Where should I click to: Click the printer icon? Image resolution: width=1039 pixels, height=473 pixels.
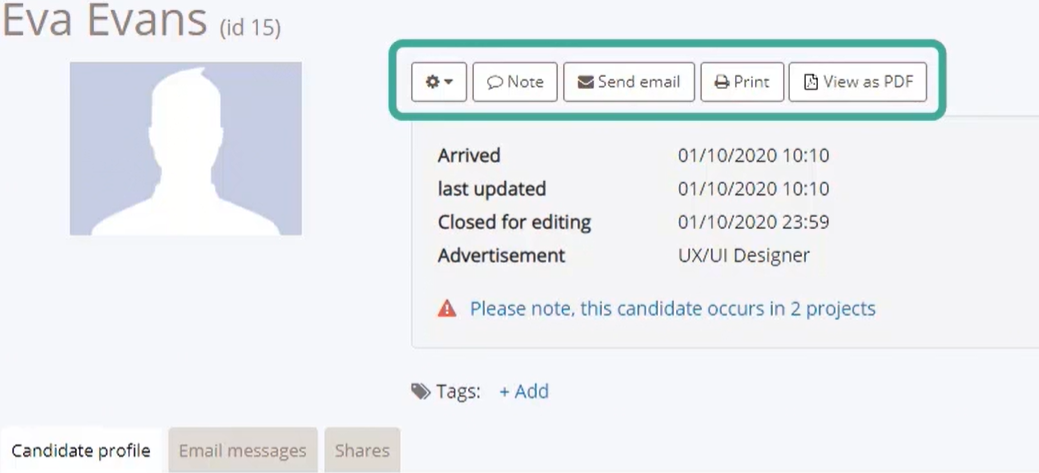722,82
